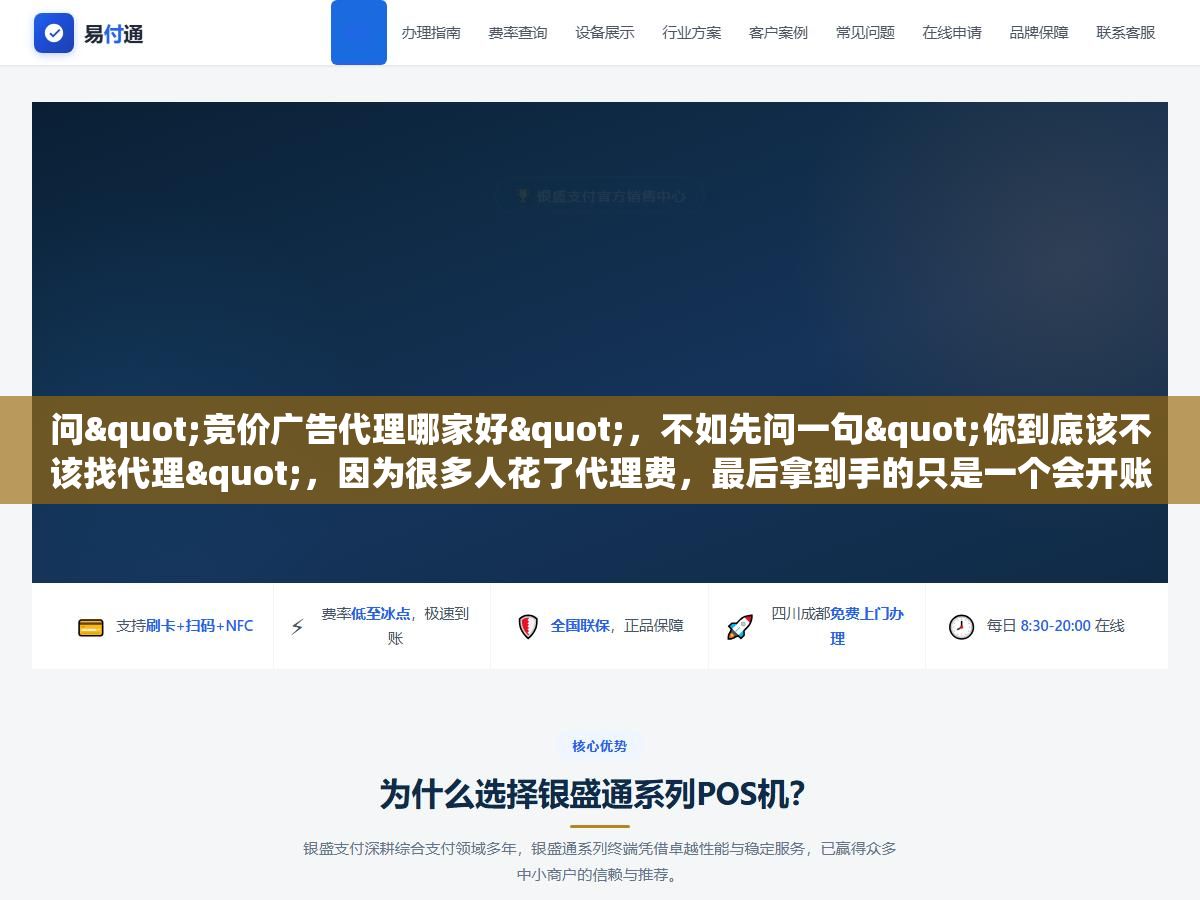Click the 联系客服 nav link
Image resolution: width=1200 pixels, height=900 pixels.
pos(1126,33)
